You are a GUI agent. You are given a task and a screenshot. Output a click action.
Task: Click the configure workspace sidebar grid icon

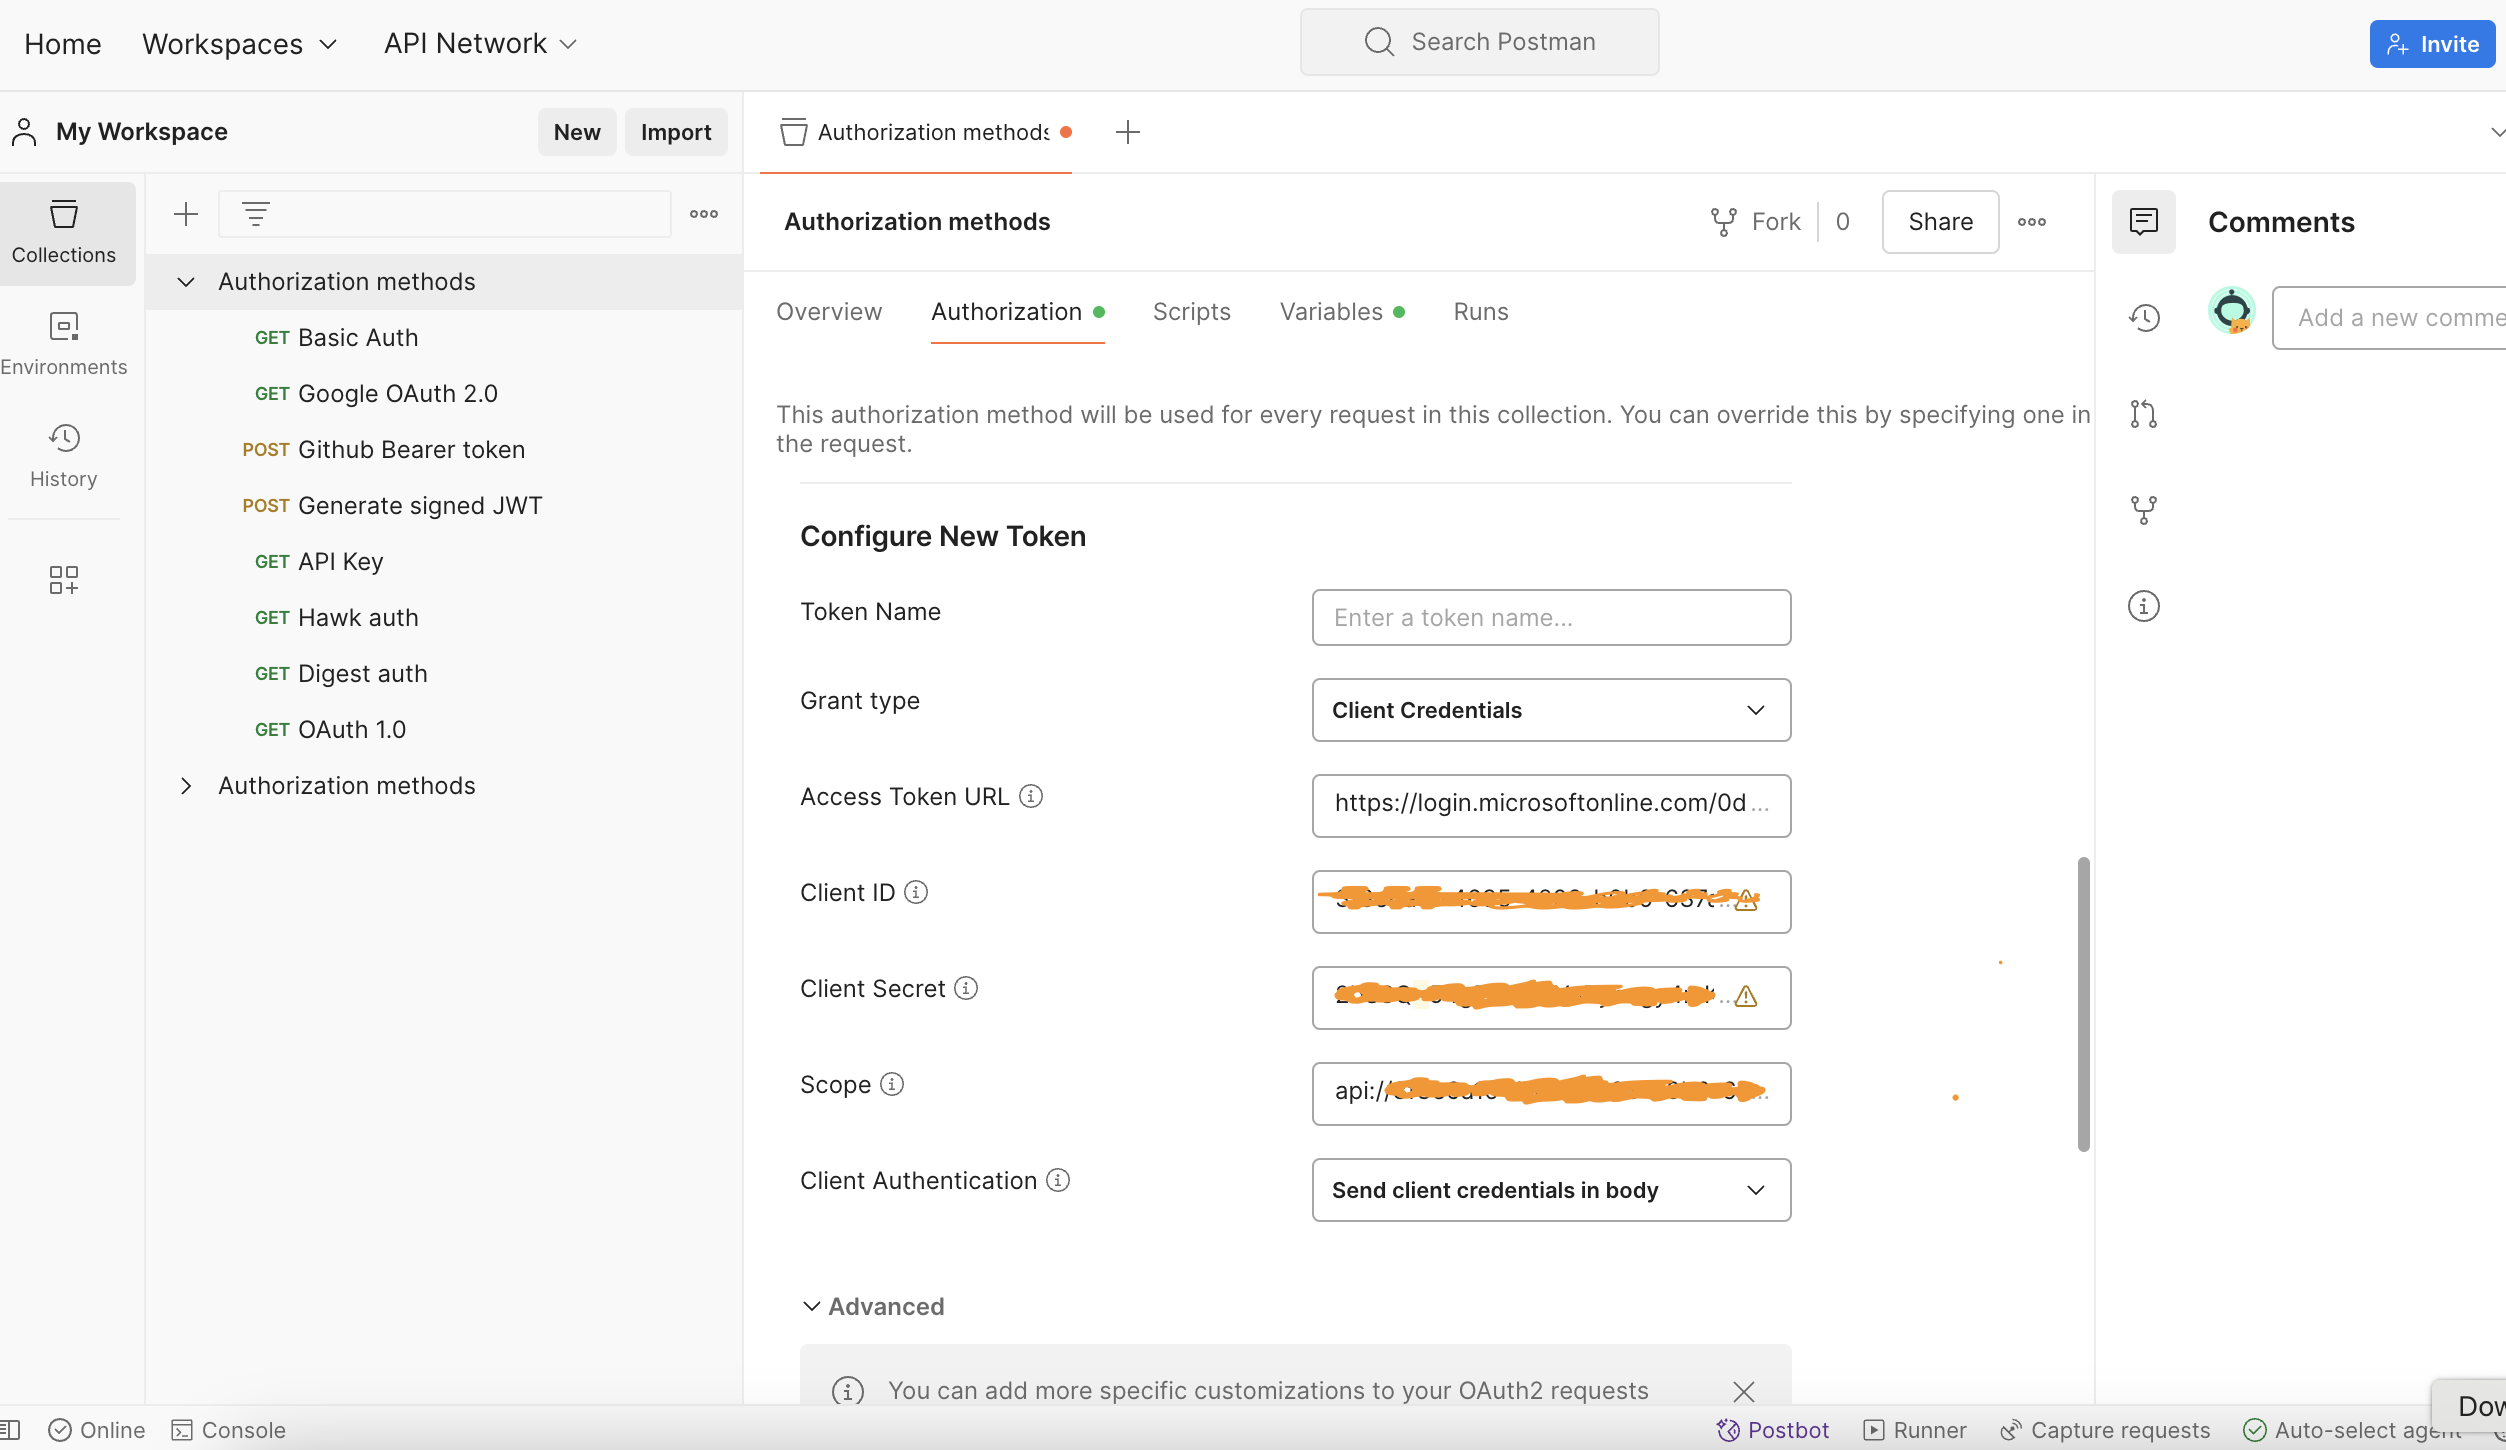(63, 579)
